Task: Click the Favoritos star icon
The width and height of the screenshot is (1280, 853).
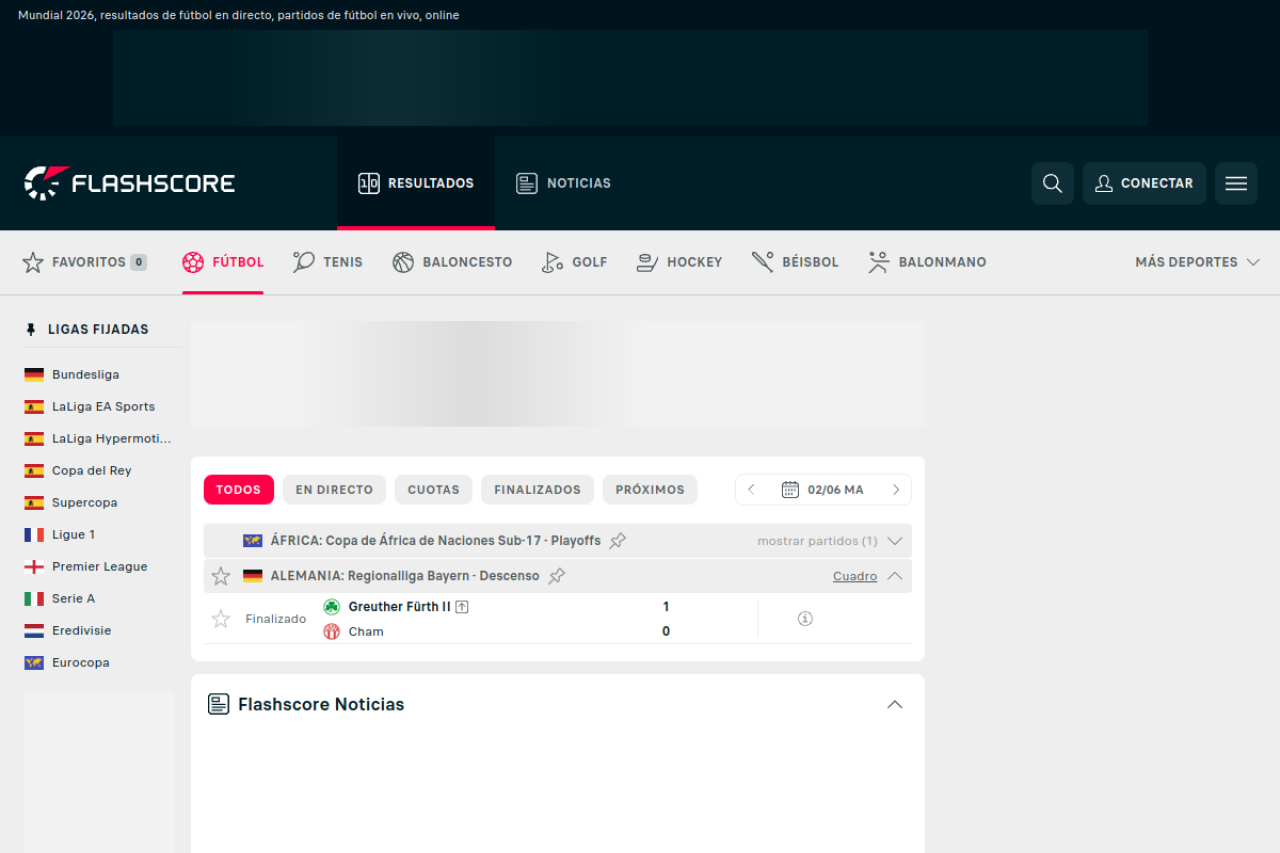Action: point(33,262)
